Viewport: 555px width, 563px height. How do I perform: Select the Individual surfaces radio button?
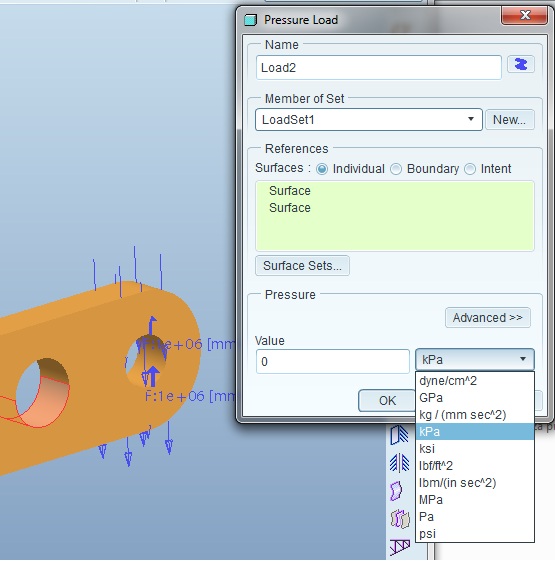[322, 169]
